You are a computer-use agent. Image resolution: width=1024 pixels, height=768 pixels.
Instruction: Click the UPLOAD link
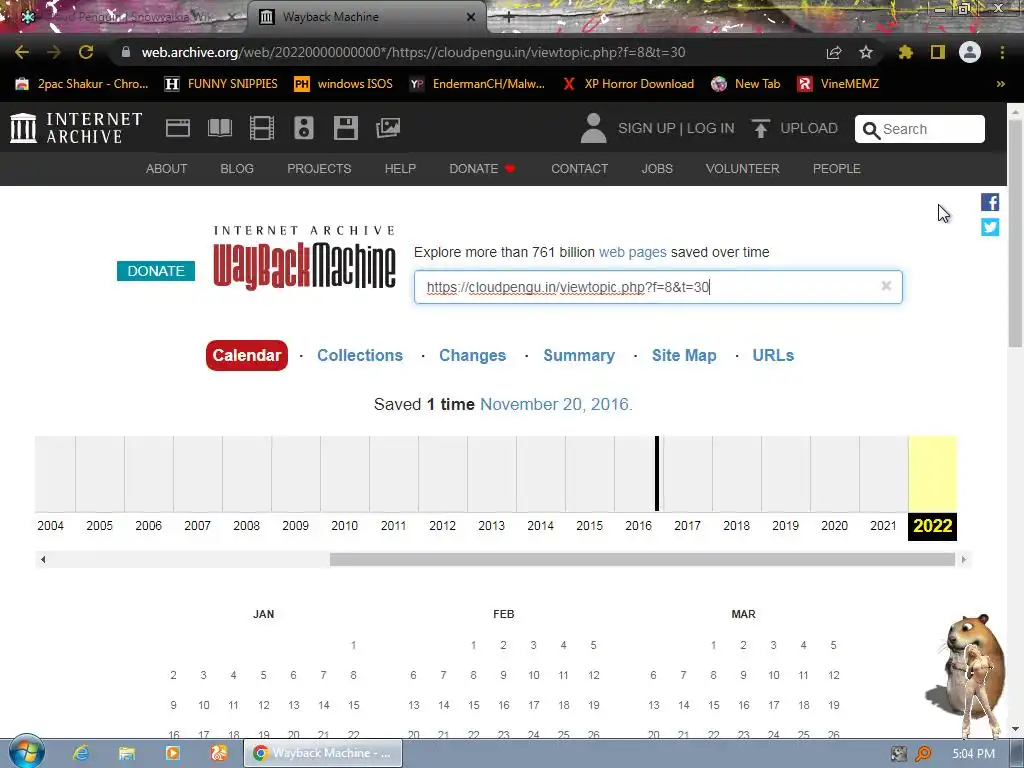[808, 128]
